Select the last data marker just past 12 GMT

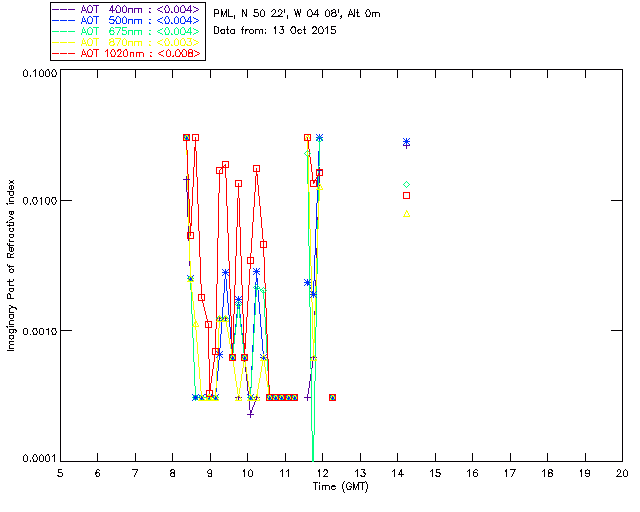point(332,397)
